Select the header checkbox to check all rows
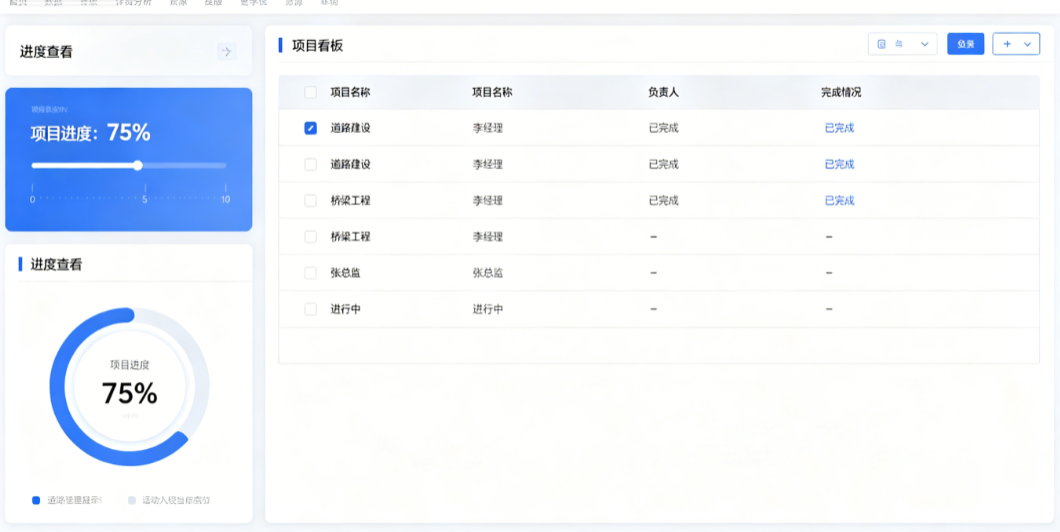This screenshot has height=532, width=1060. click(x=310, y=93)
